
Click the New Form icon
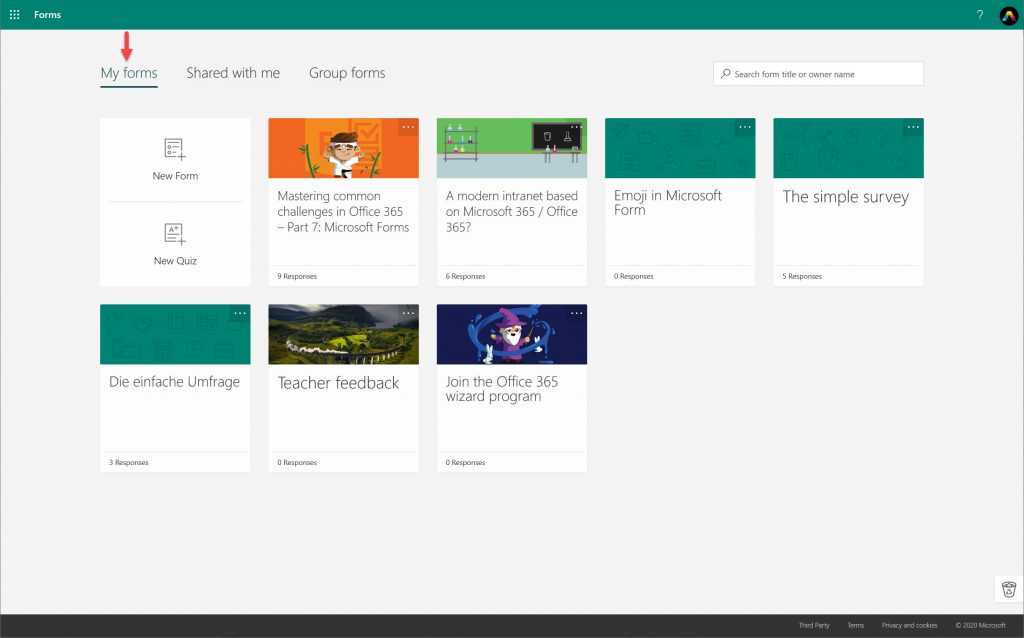[174, 148]
